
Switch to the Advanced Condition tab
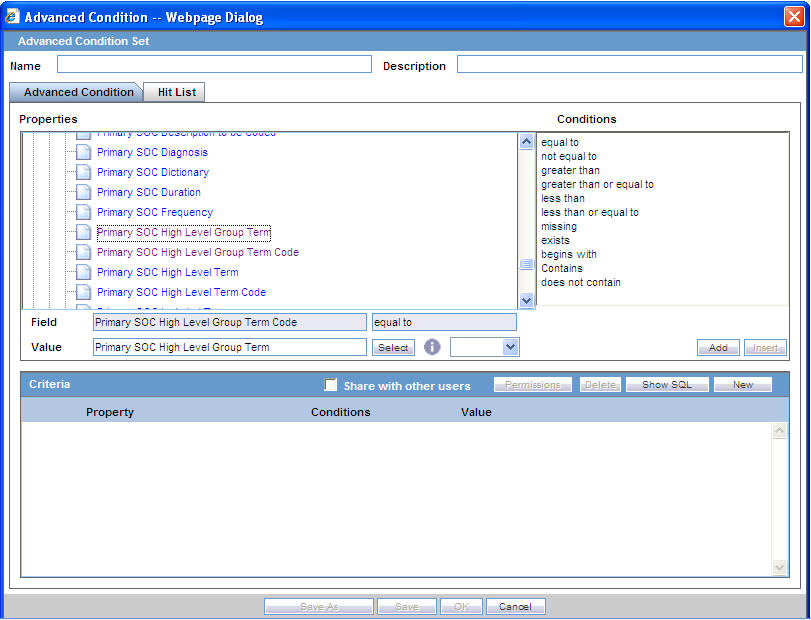(76, 91)
